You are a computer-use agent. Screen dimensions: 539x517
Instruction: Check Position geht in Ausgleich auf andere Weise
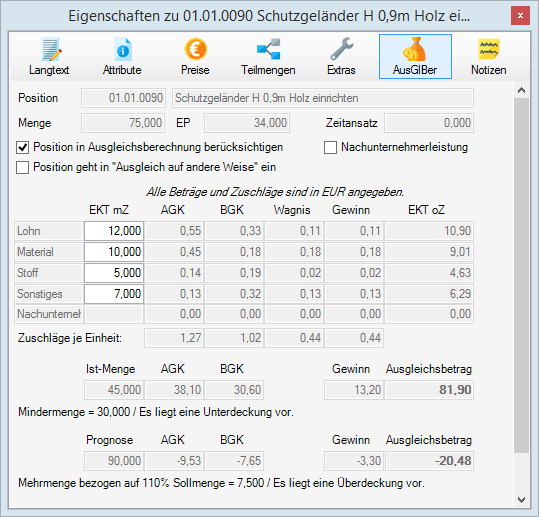pyautogui.click(x=23, y=167)
